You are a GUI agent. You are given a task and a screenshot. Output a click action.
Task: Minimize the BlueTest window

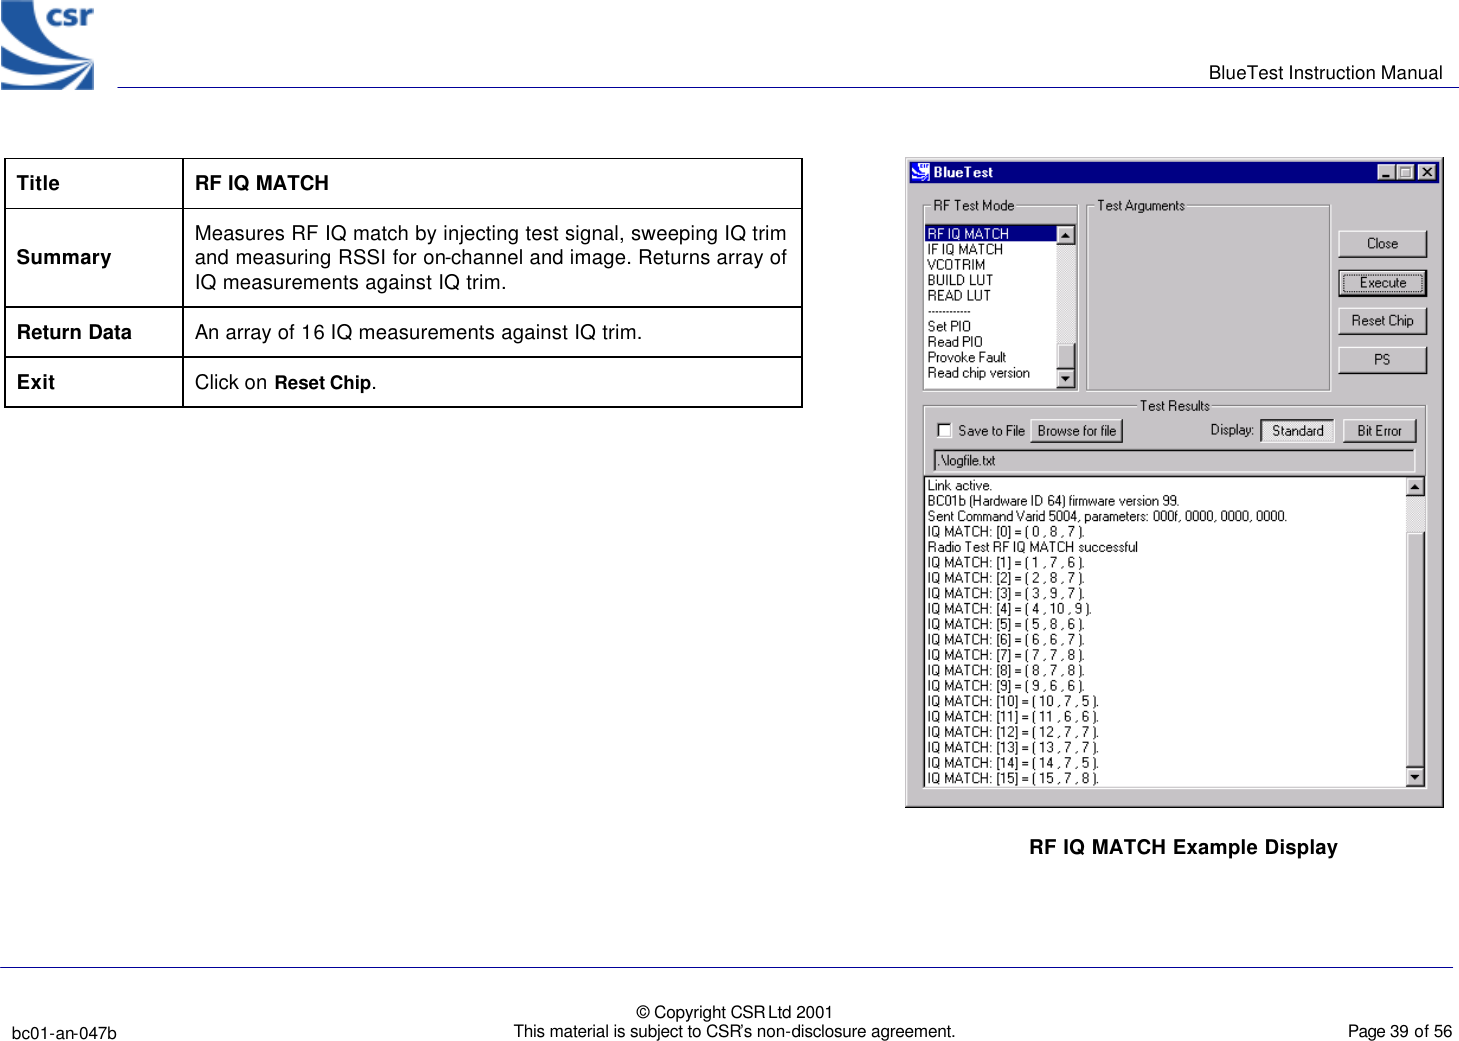click(1385, 172)
